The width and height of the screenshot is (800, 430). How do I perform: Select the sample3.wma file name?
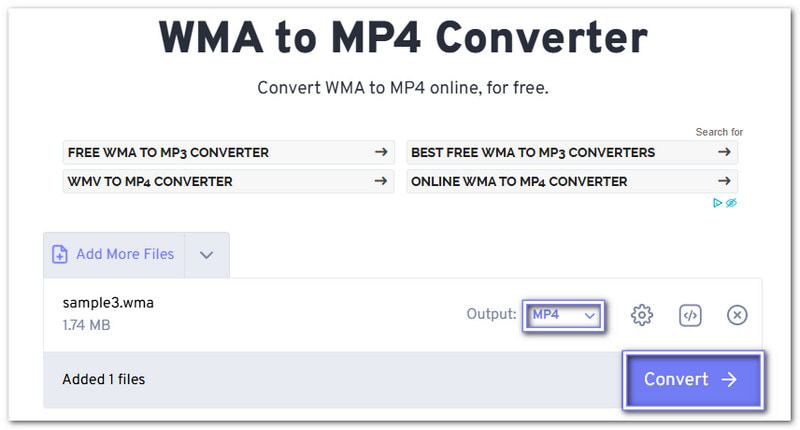click(108, 303)
